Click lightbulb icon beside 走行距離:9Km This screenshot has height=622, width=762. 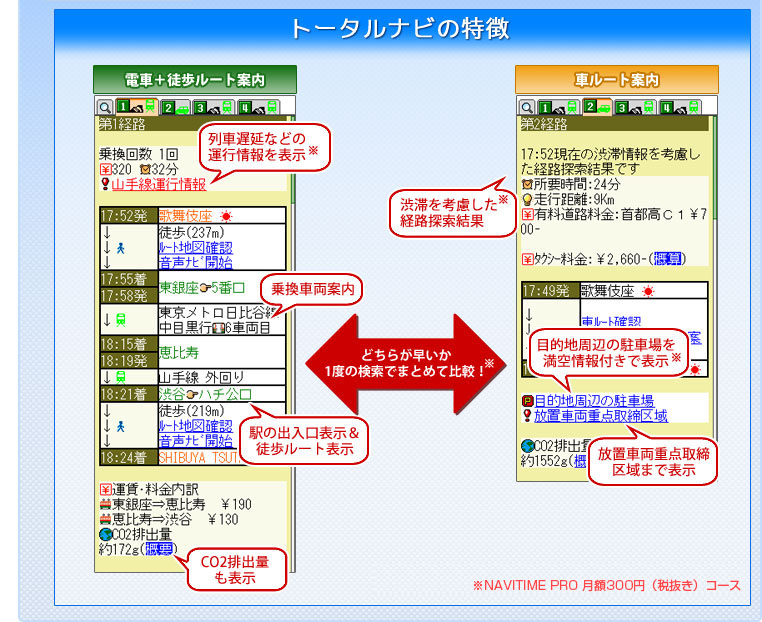[x=527, y=199]
